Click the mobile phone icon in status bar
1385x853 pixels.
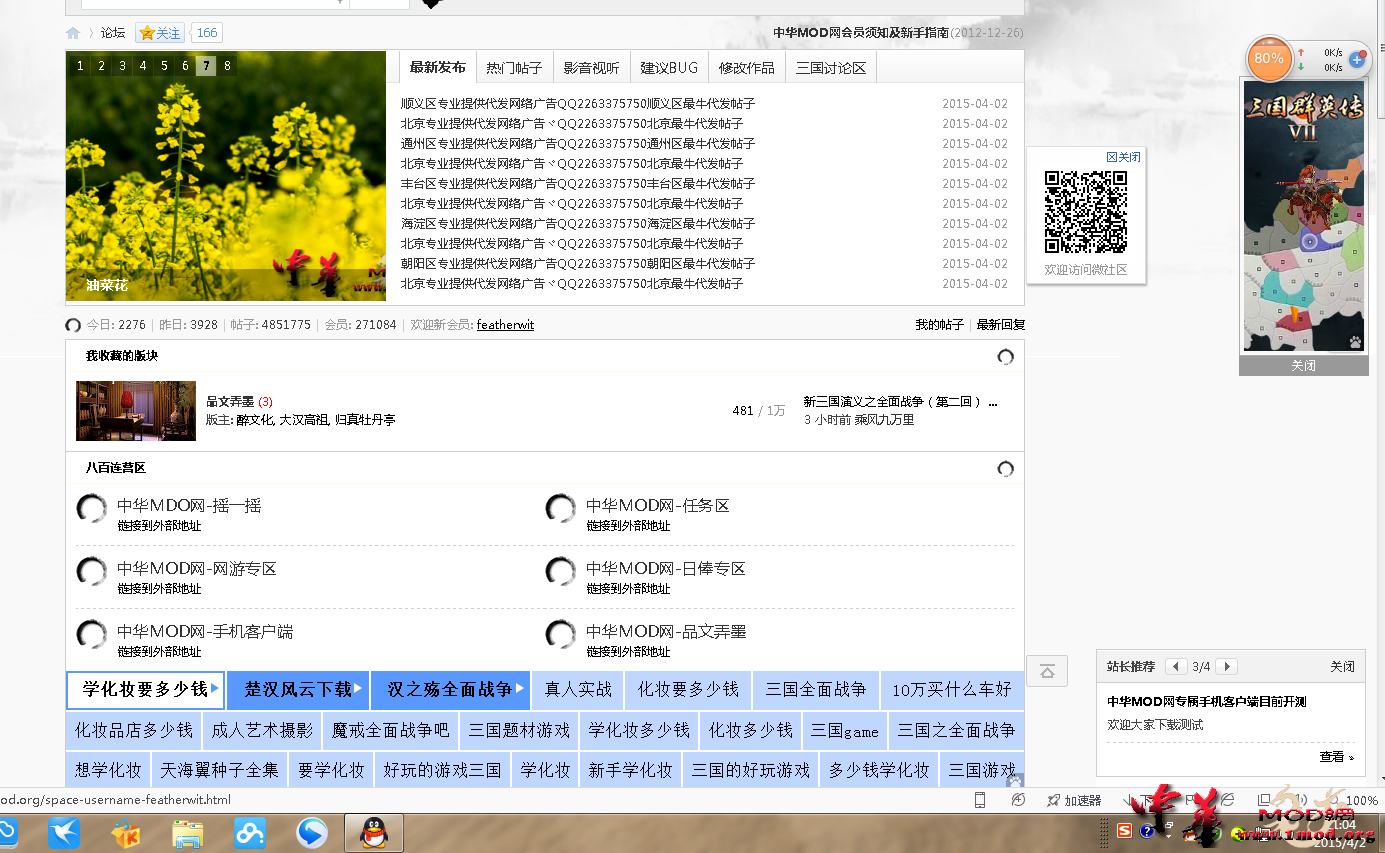(980, 800)
